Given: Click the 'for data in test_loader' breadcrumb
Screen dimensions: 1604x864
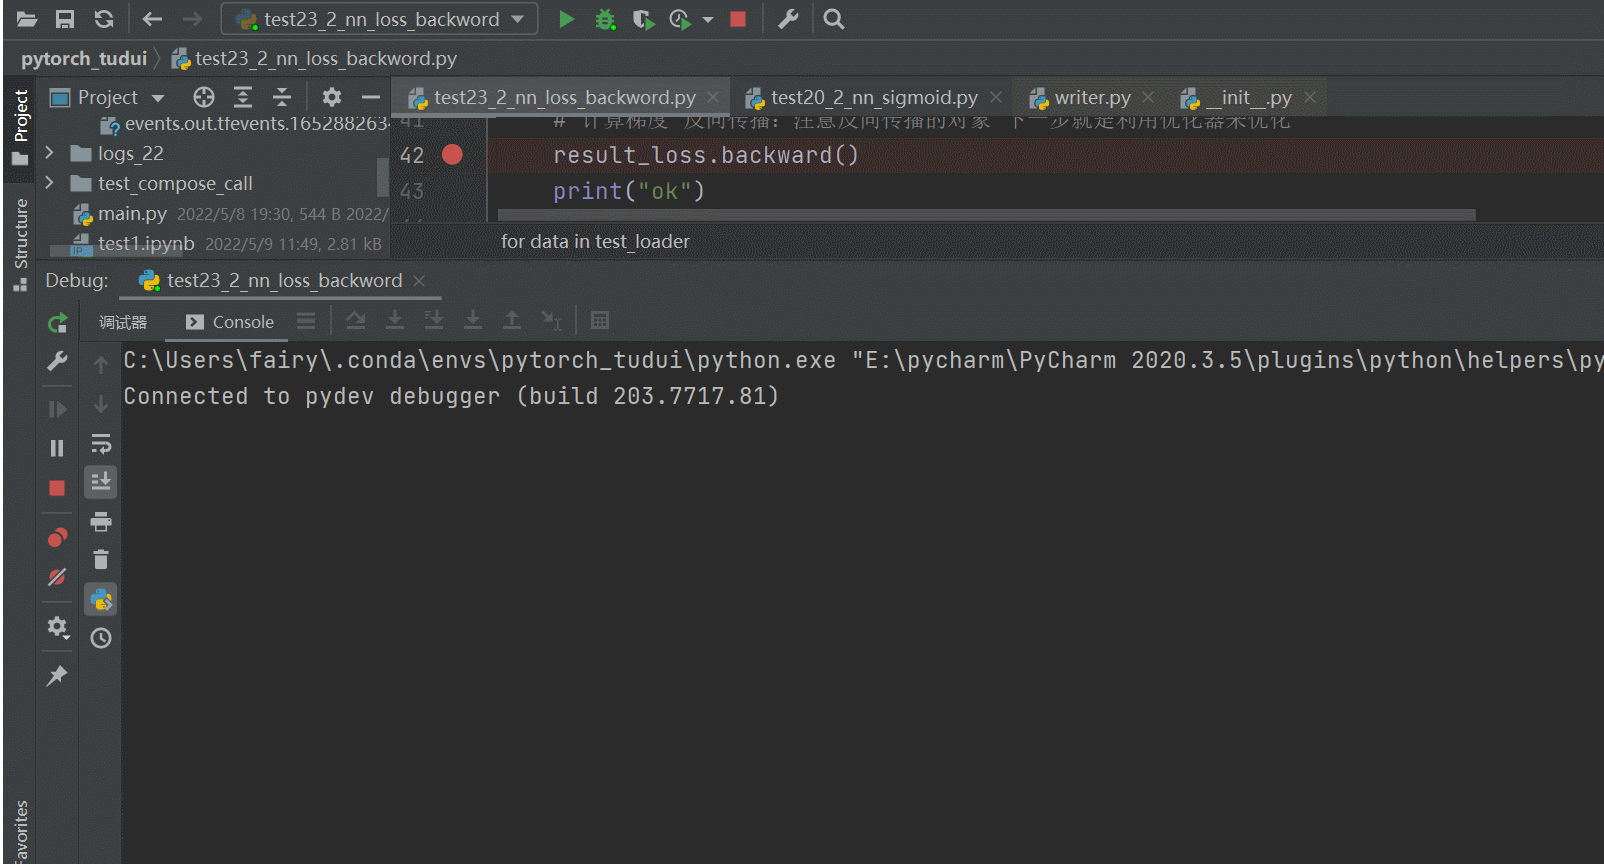Looking at the screenshot, I should click(x=595, y=242).
